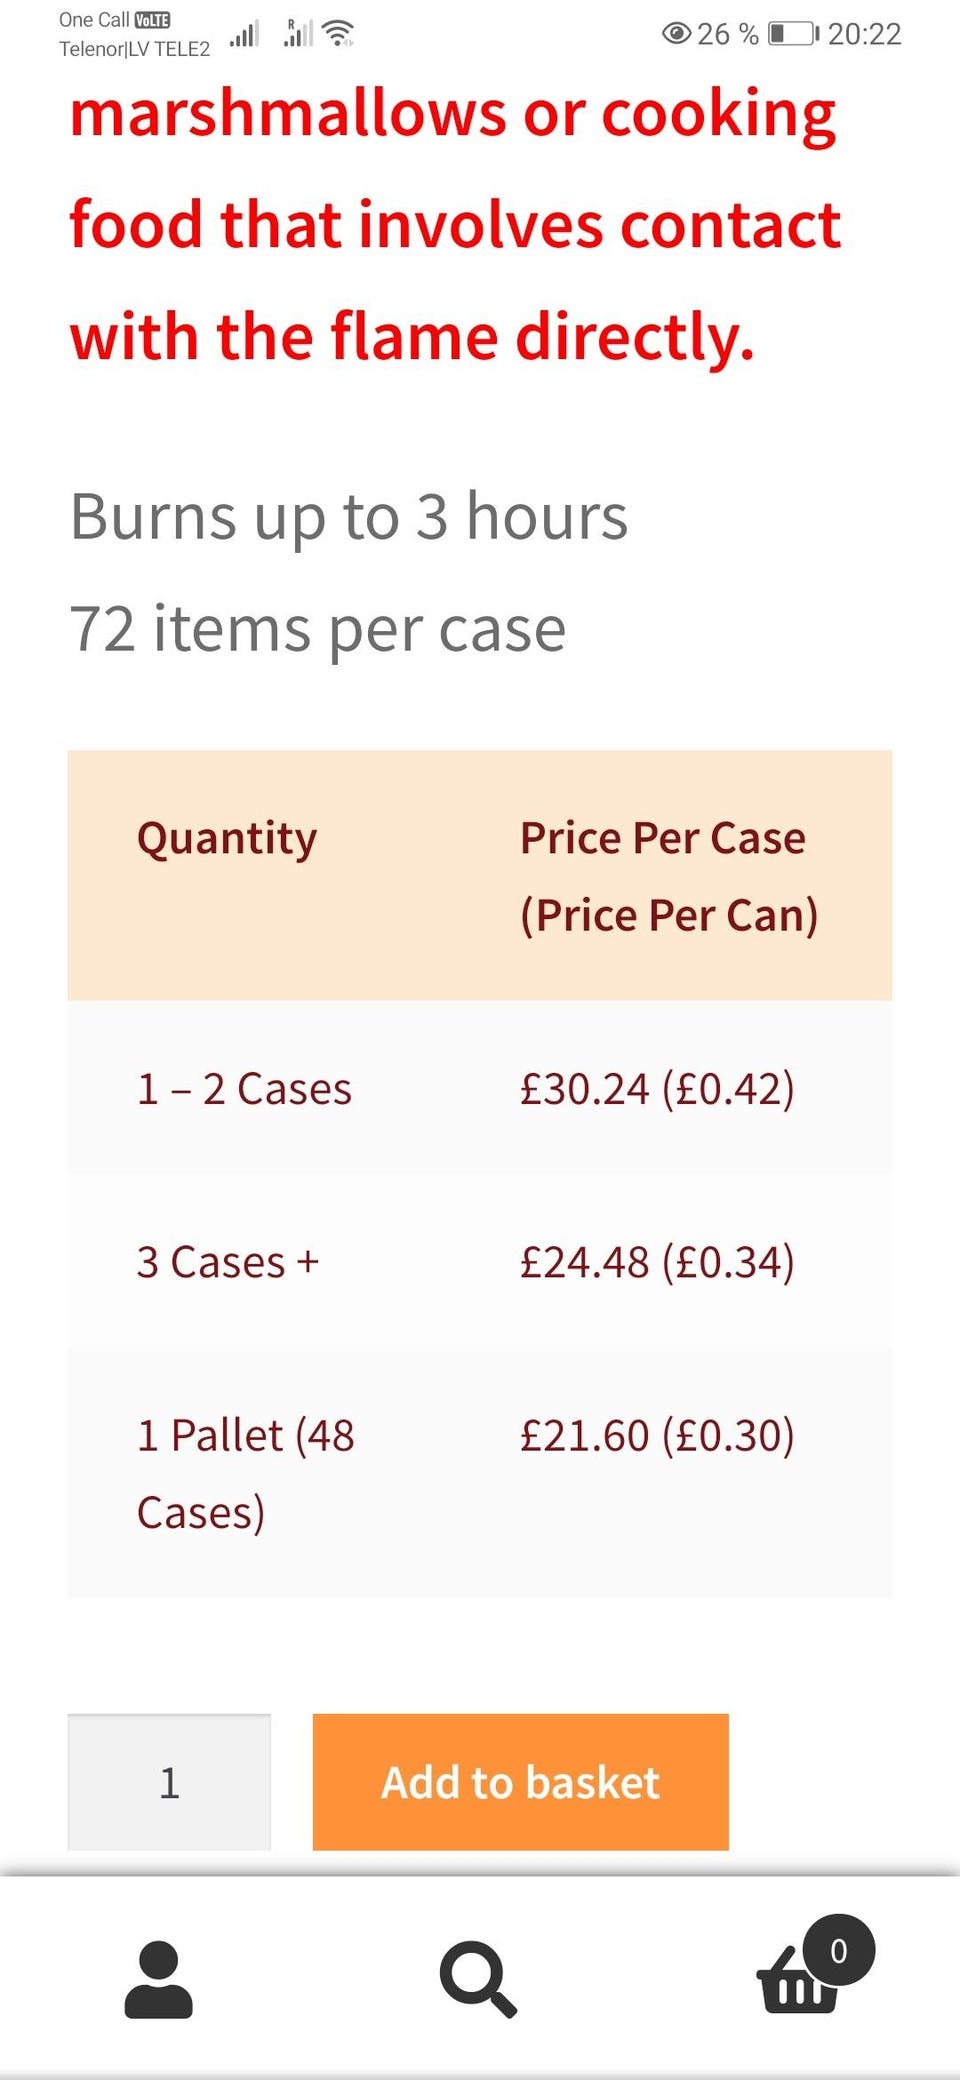Focus the quantity input field
Image resolution: width=960 pixels, height=2080 pixels.
click(x=169, y=1782)
